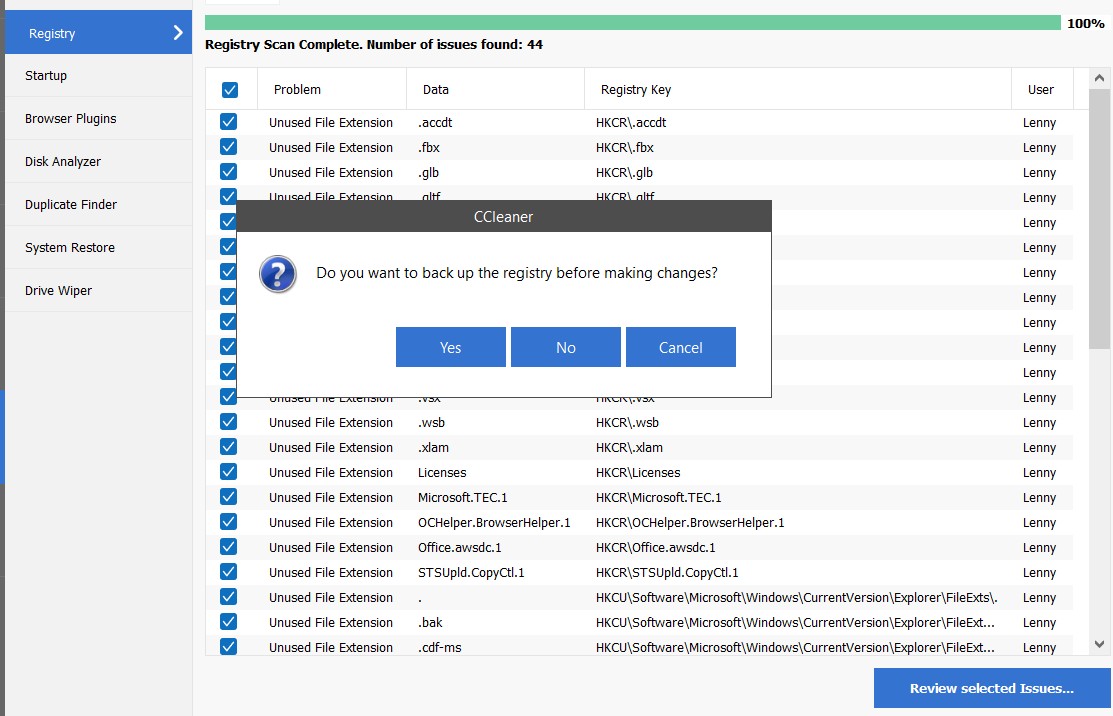Open the Disk Analyzer tool
This screenshot has height=716, width=1113.
click(99, 162)
